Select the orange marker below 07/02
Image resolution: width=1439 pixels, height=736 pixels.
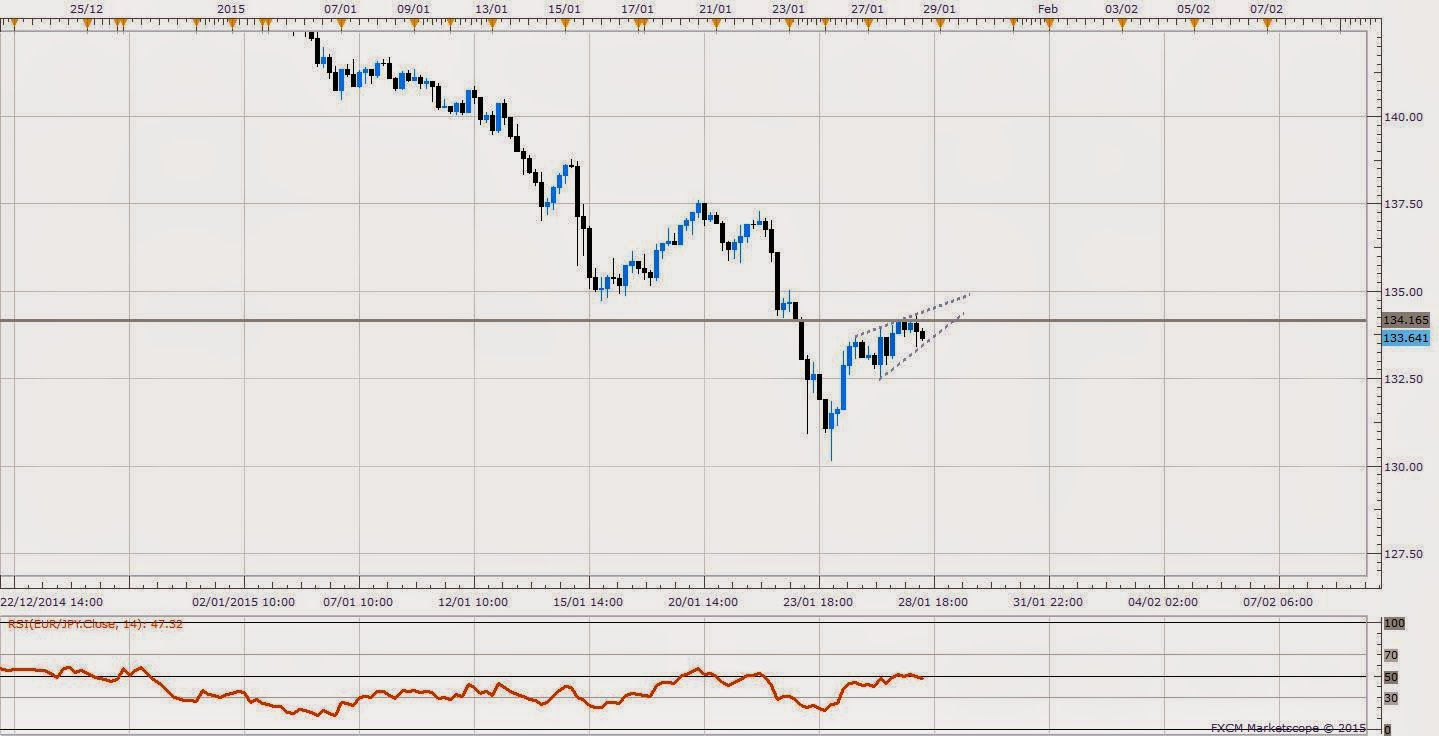(x=1267, y=25)
